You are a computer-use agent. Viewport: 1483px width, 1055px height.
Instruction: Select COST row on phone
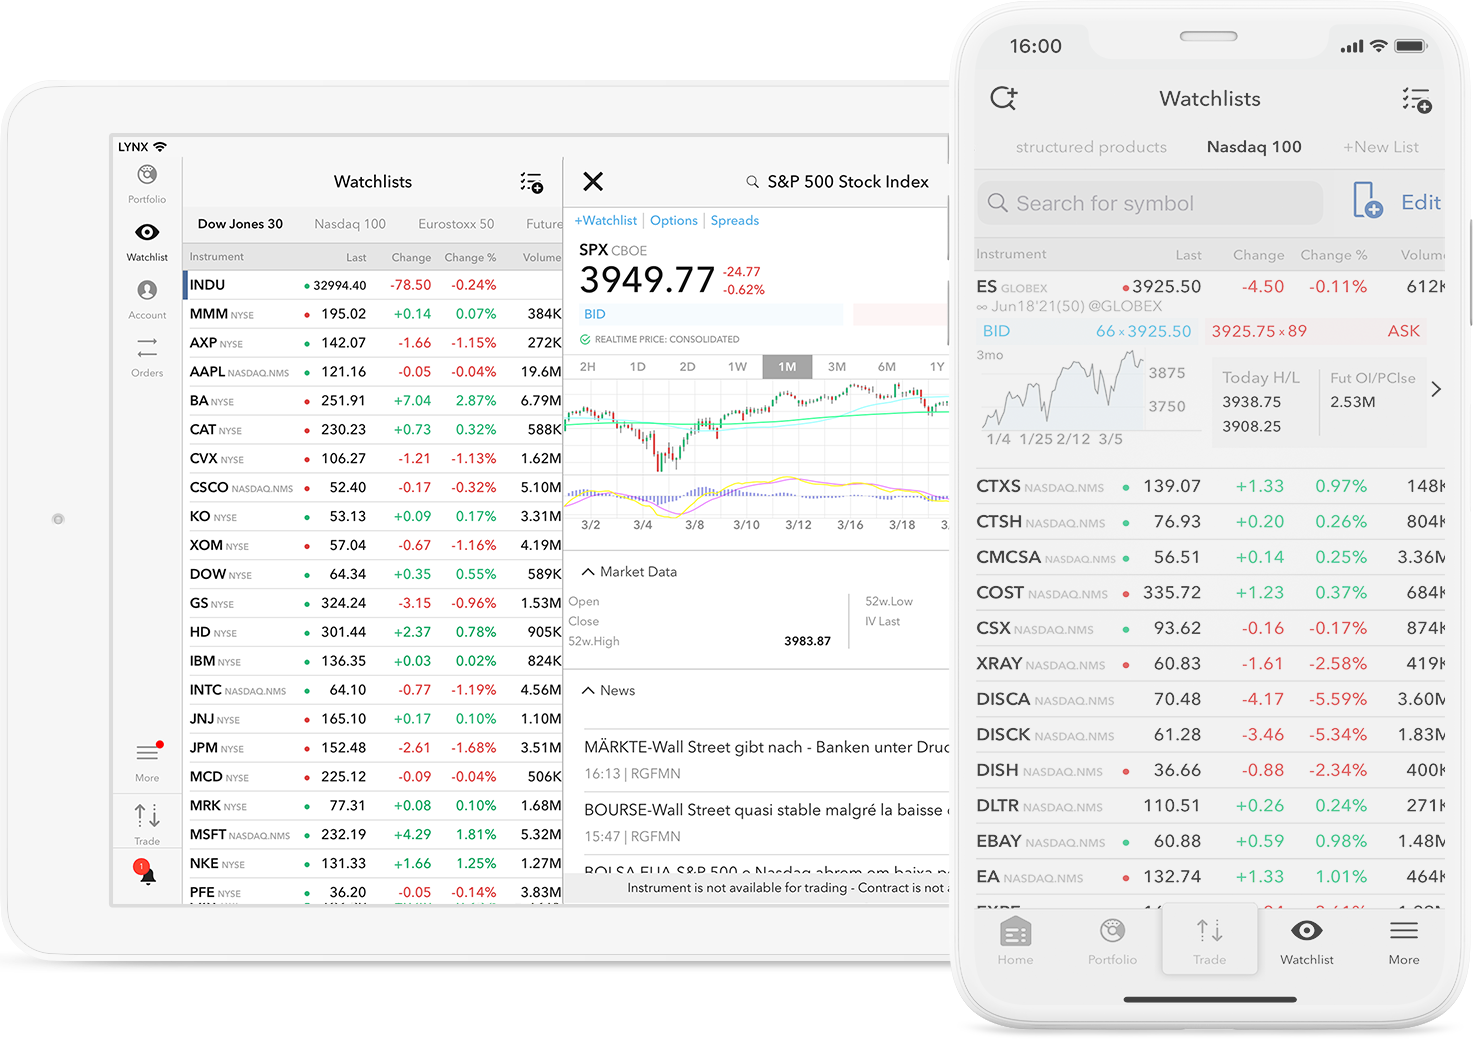(1210, 593)
